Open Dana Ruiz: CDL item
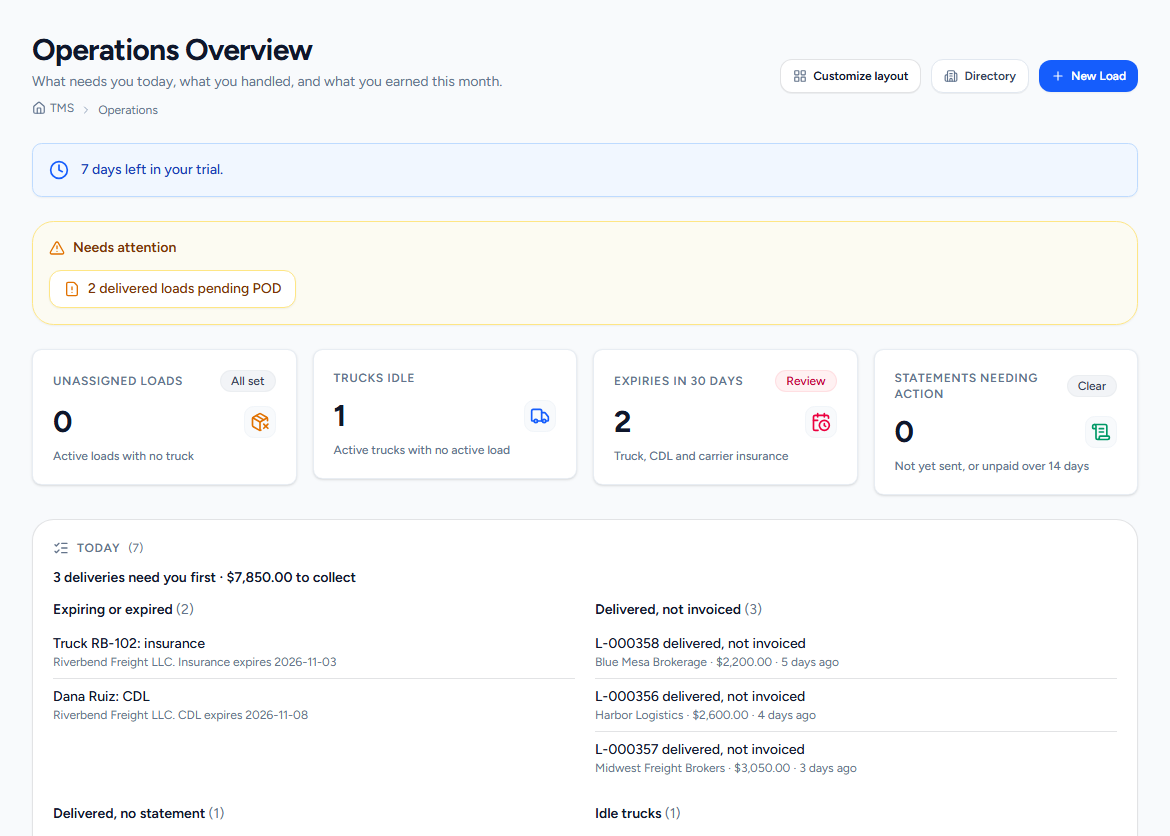 pos(313,705)
